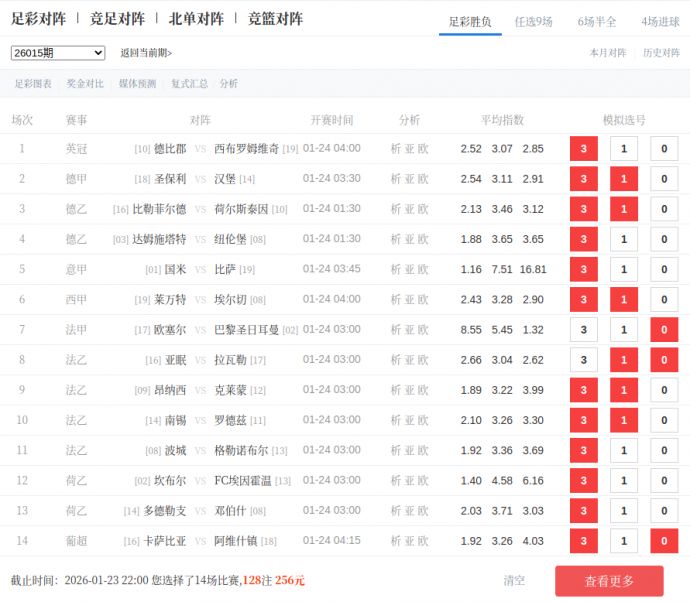Open the 本月对阵 link

tap(608, 53)
